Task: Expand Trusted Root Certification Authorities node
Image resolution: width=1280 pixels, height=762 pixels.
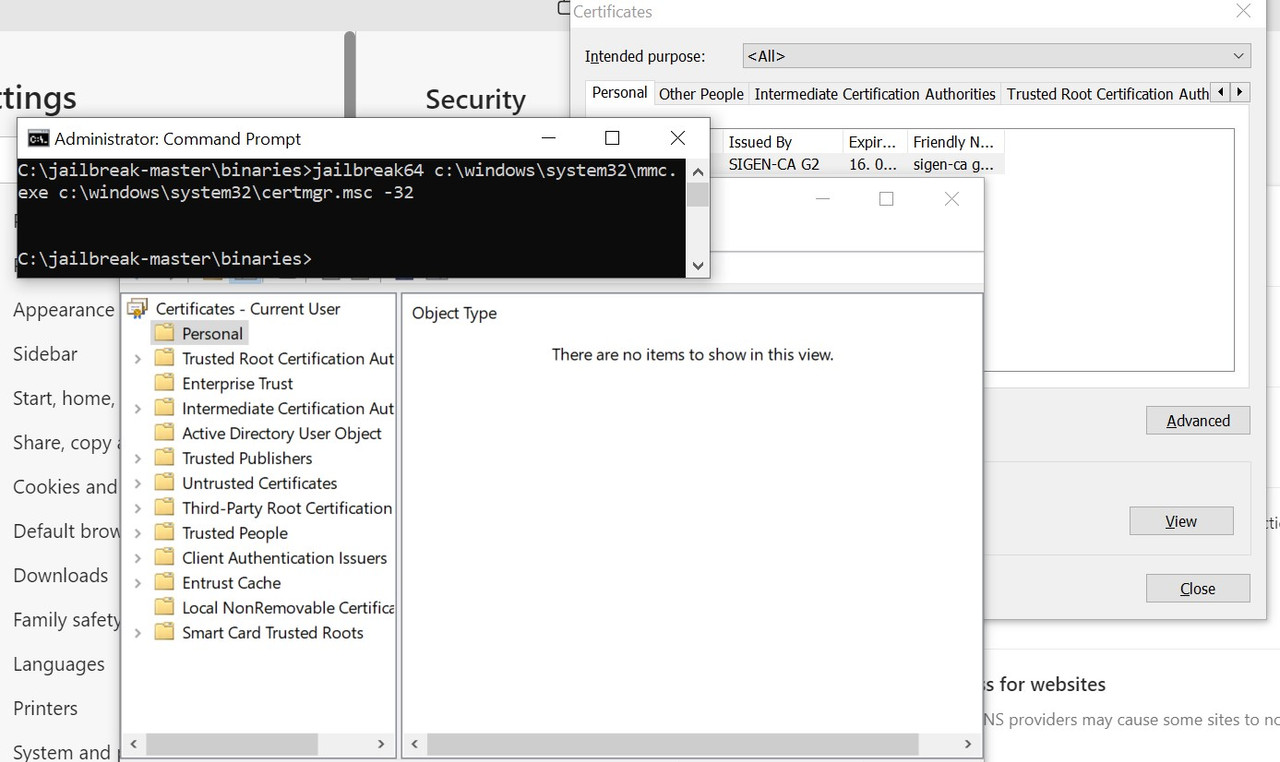Action: [138, 359]
